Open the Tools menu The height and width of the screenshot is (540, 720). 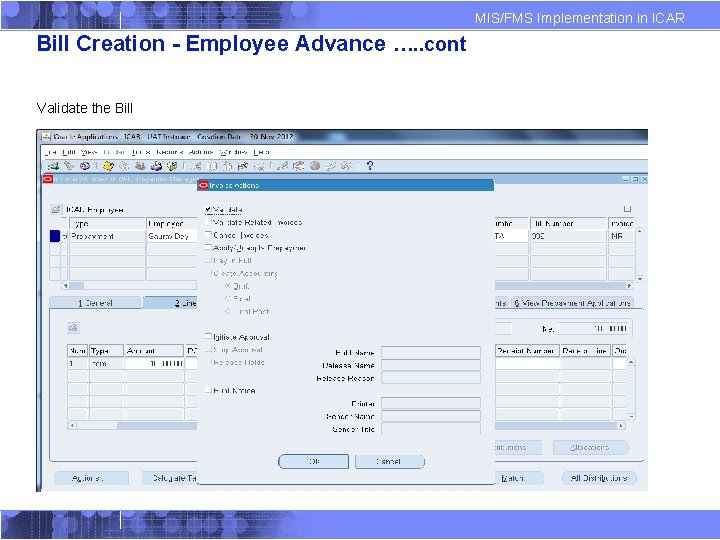click(x=141, y=152)
